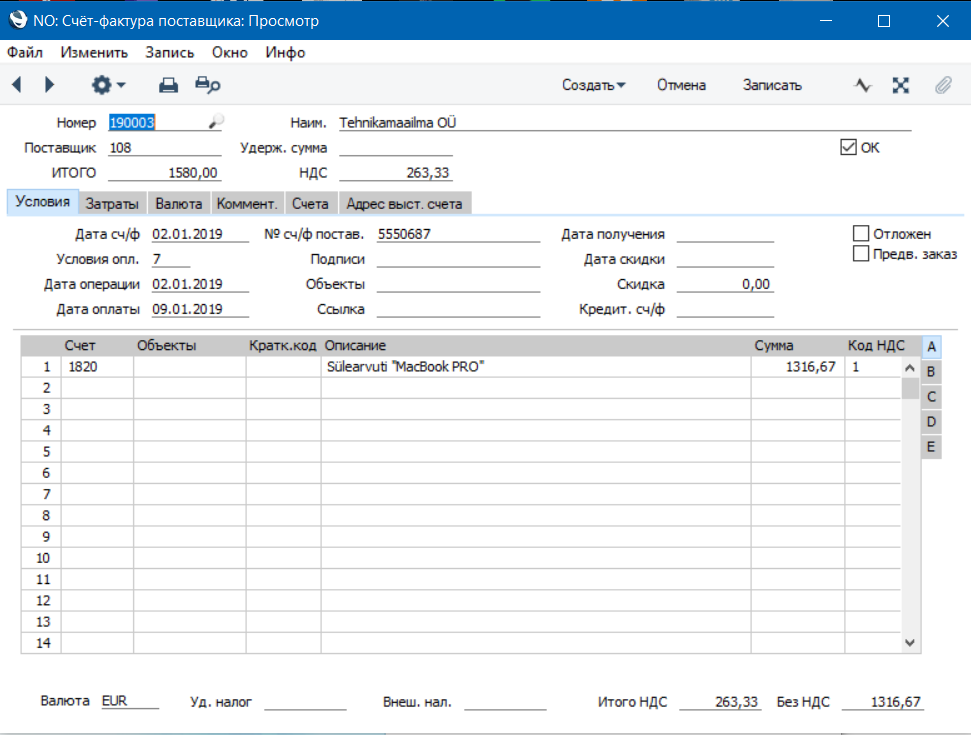
Task: Go to previous record with left arrow
Action: [x=17, y=86]
